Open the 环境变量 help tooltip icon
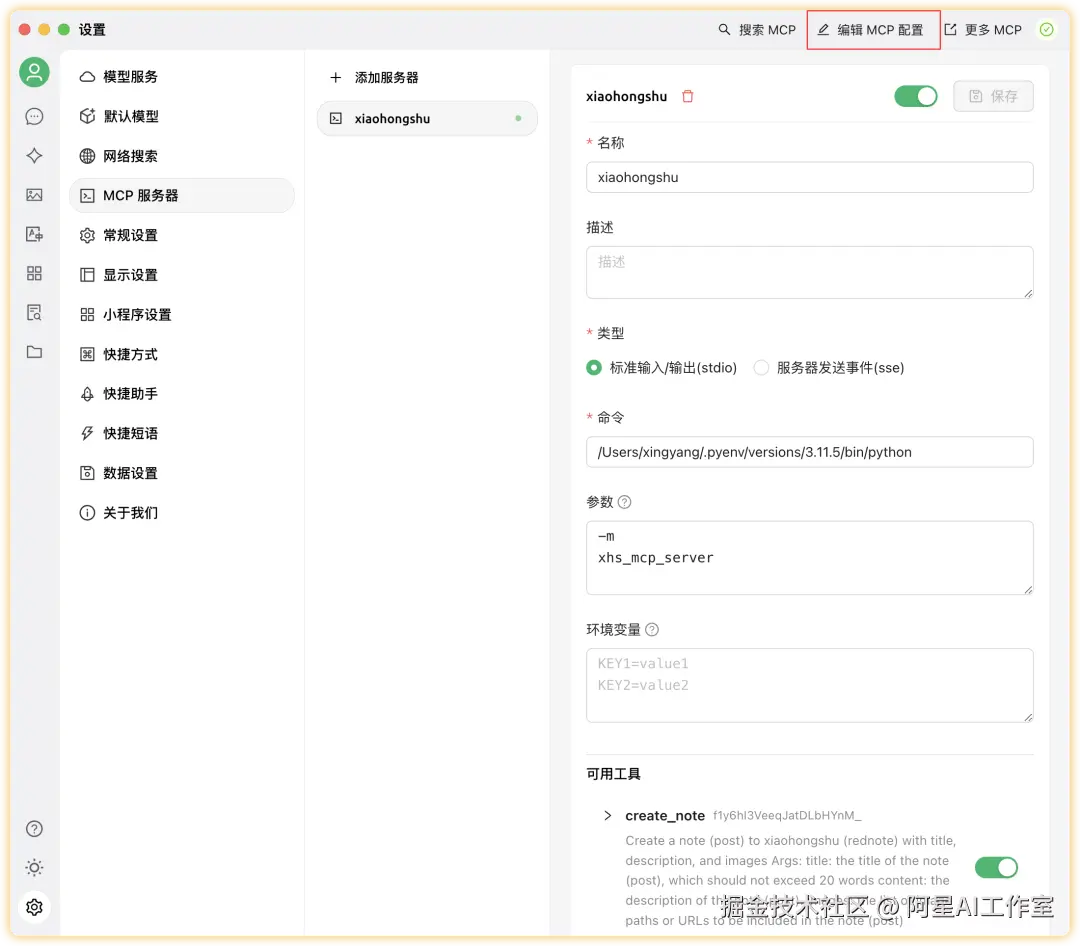 point(652,629)
